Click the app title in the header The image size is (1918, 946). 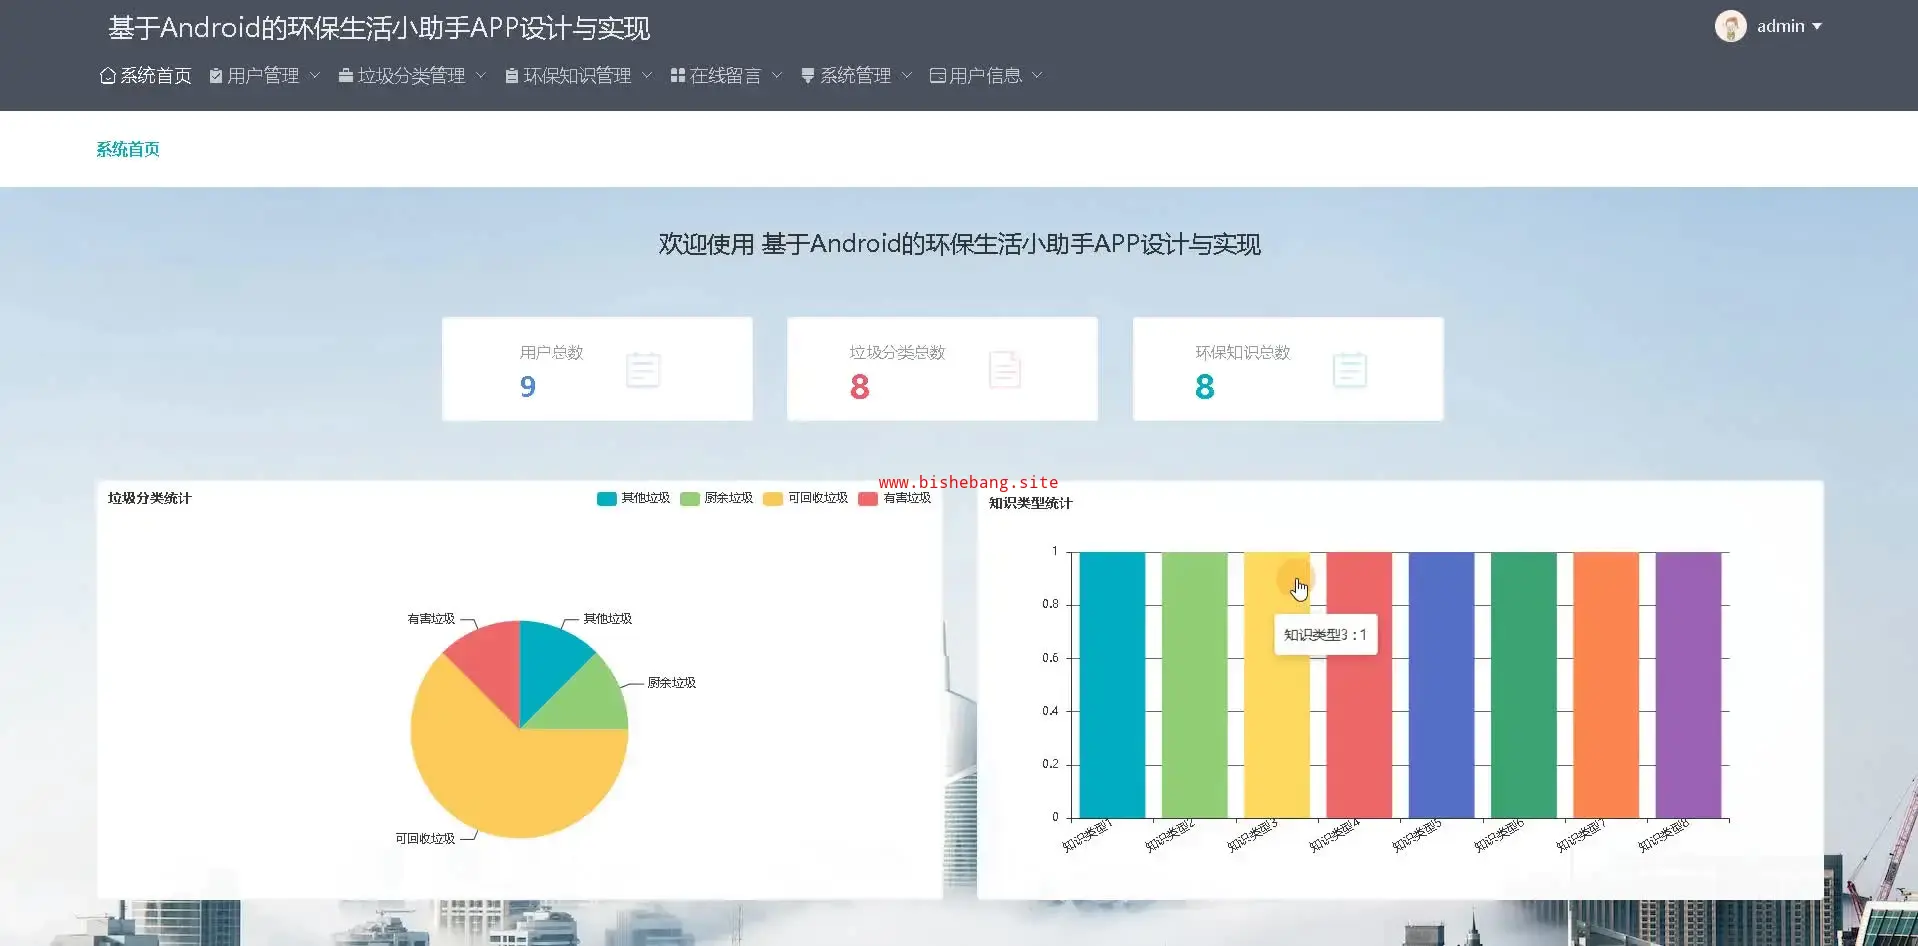pyautogui.click(x=379, y=28)
